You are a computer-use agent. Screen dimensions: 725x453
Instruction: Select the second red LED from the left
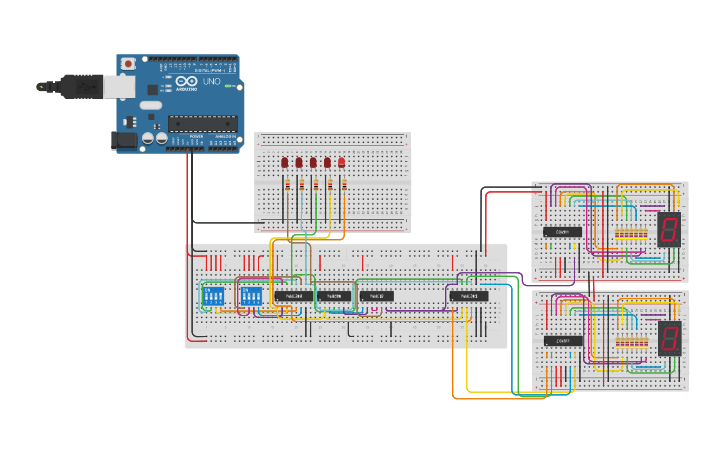point(299,163)
